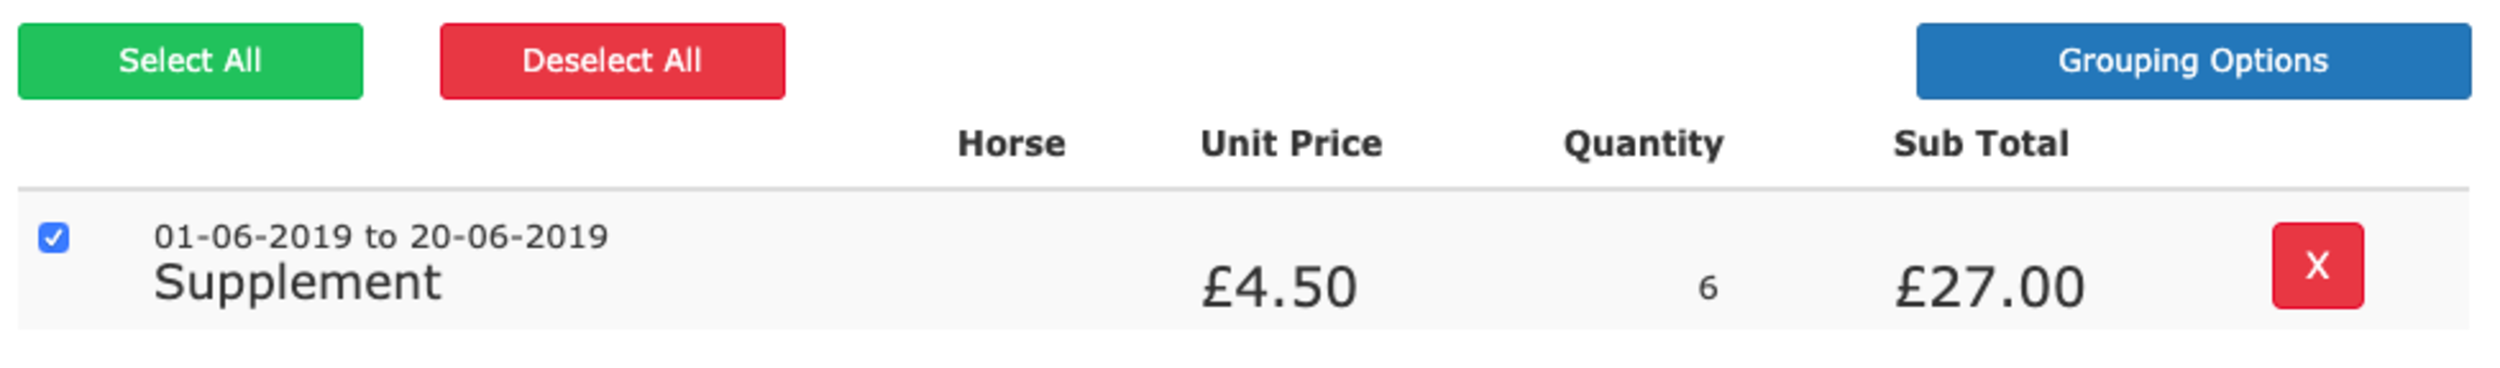
Task: Show the blue Grouping Options settings
Action: click(2193, 61)
